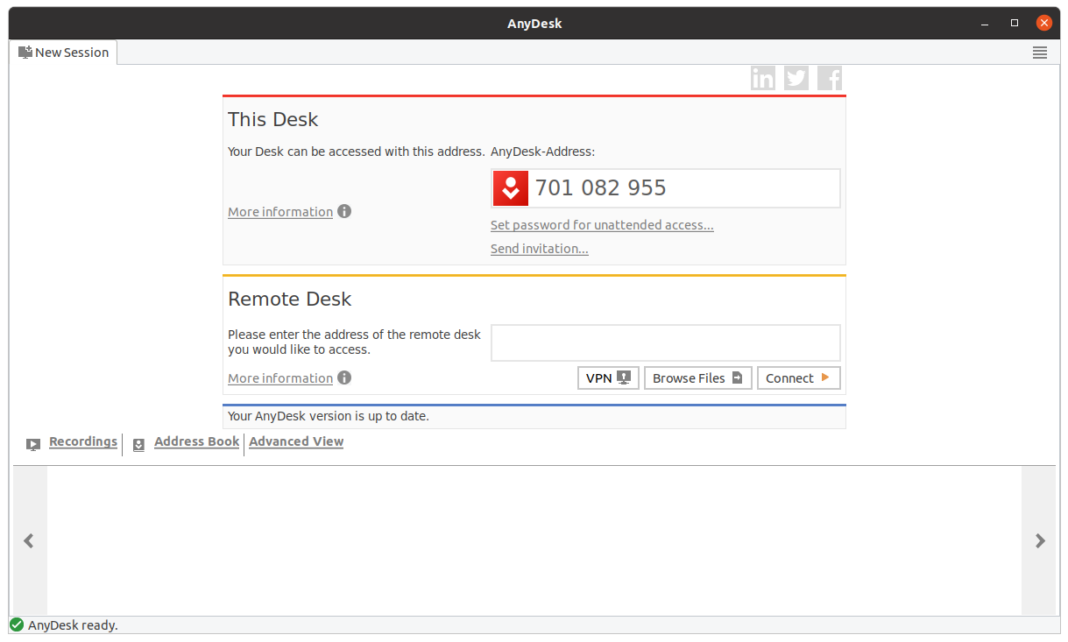The width and height of the screenshot is (1068, 642).
Task: Click the info icon under Remote Desk
Action: (344, 378)
